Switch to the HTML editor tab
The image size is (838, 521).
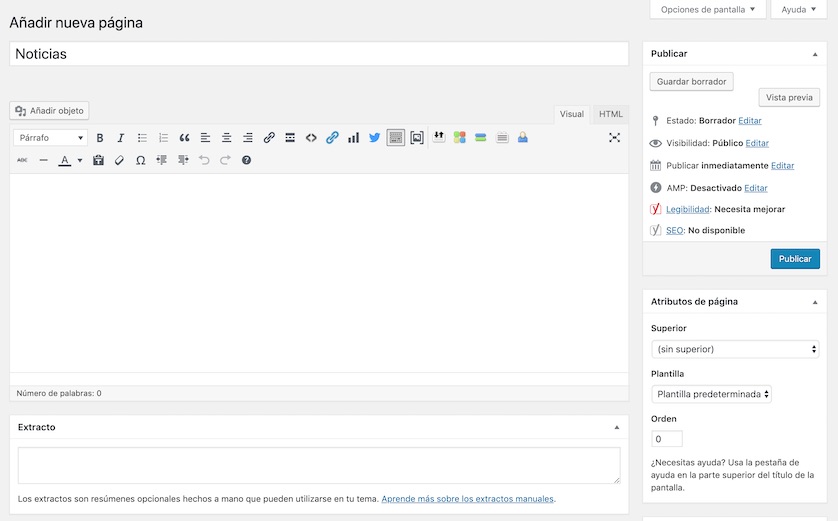[610, 114]
